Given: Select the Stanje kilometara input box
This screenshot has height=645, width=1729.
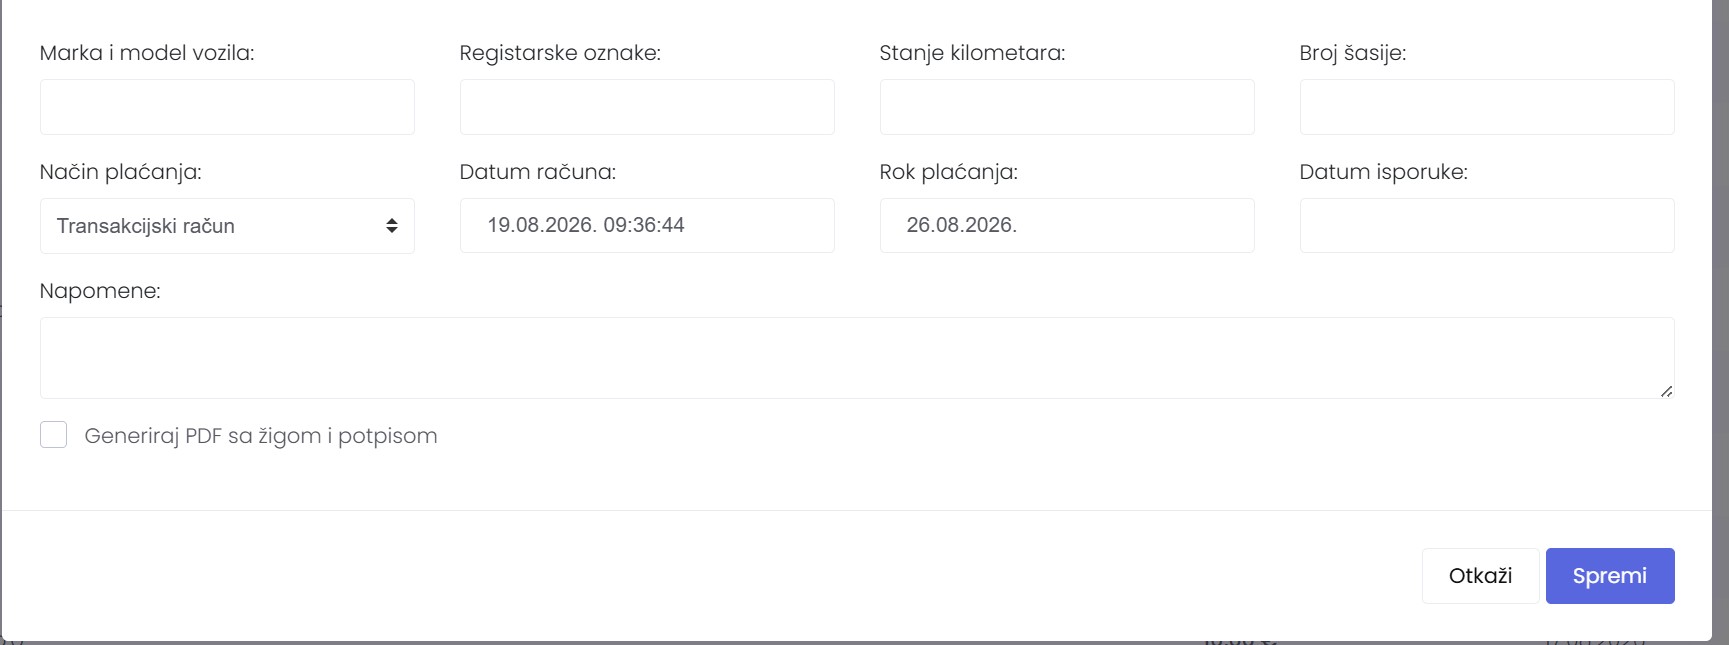Looking at the screenshot, I should point(1067,107).
